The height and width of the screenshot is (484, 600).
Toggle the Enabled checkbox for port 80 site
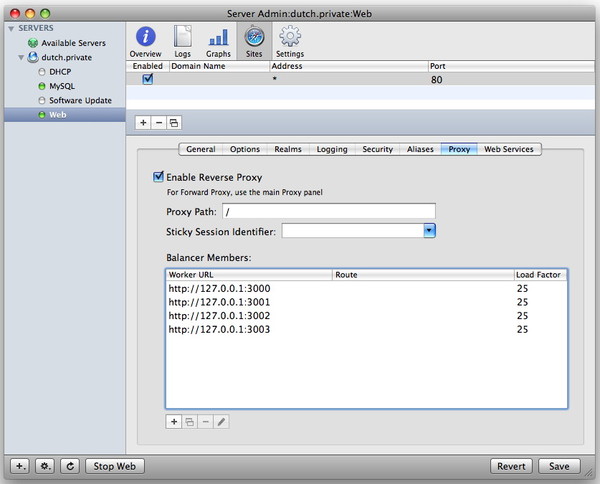pyautogui.click(x=147, y=79)
